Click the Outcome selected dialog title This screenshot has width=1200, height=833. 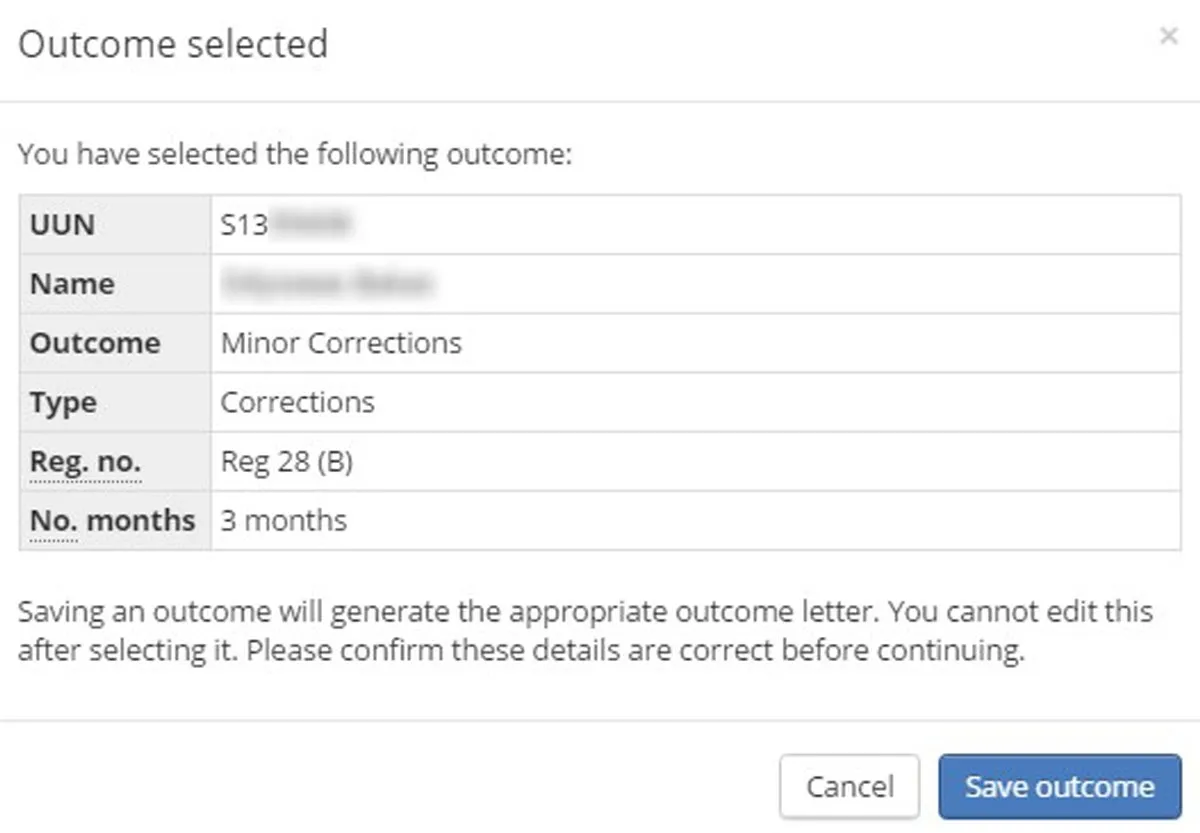pyautogui.click(x=175, y=44)
